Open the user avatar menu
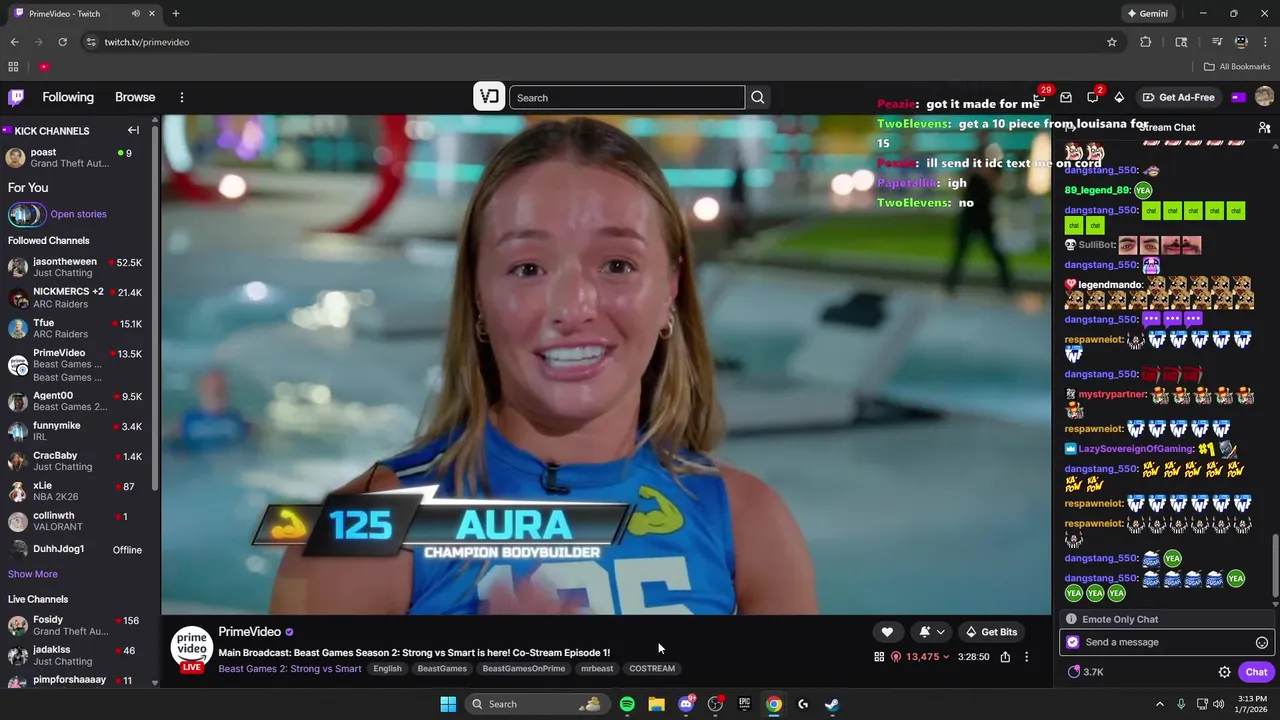 [1264, 96]
